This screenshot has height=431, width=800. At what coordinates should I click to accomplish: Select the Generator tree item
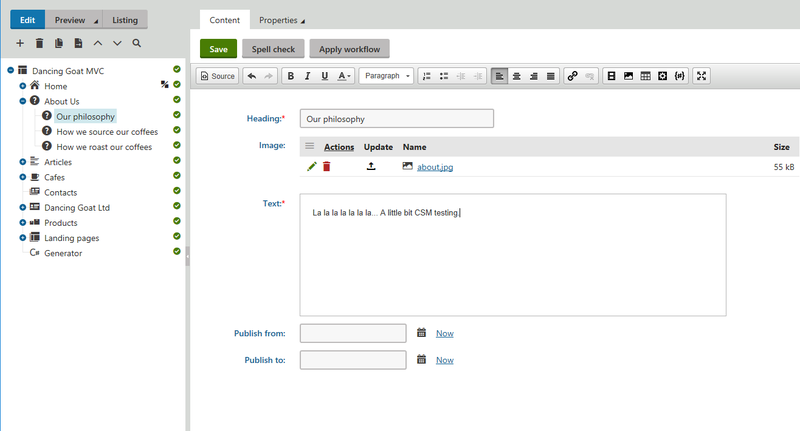pos(63,253)
